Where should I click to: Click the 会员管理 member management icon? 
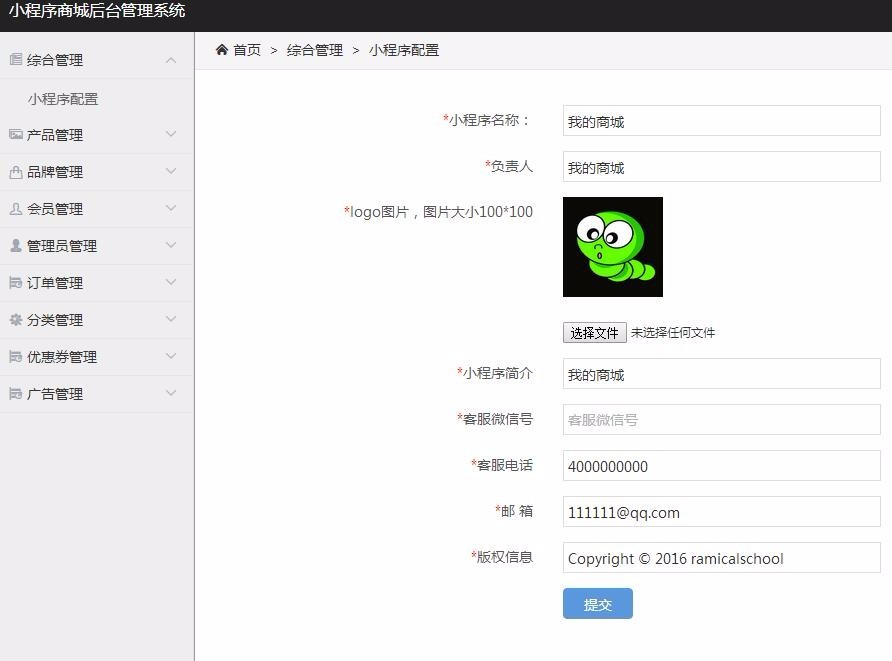pos(14,208)
